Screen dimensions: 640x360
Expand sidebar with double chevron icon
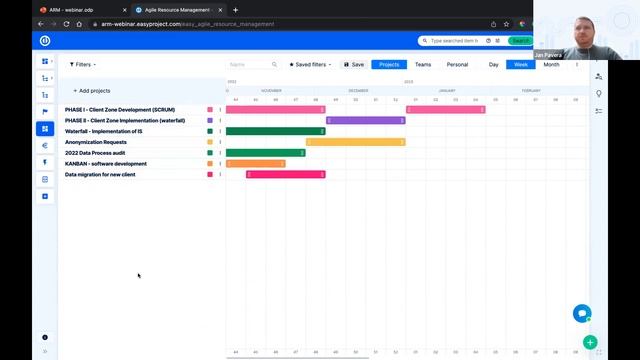pos(45,351)
